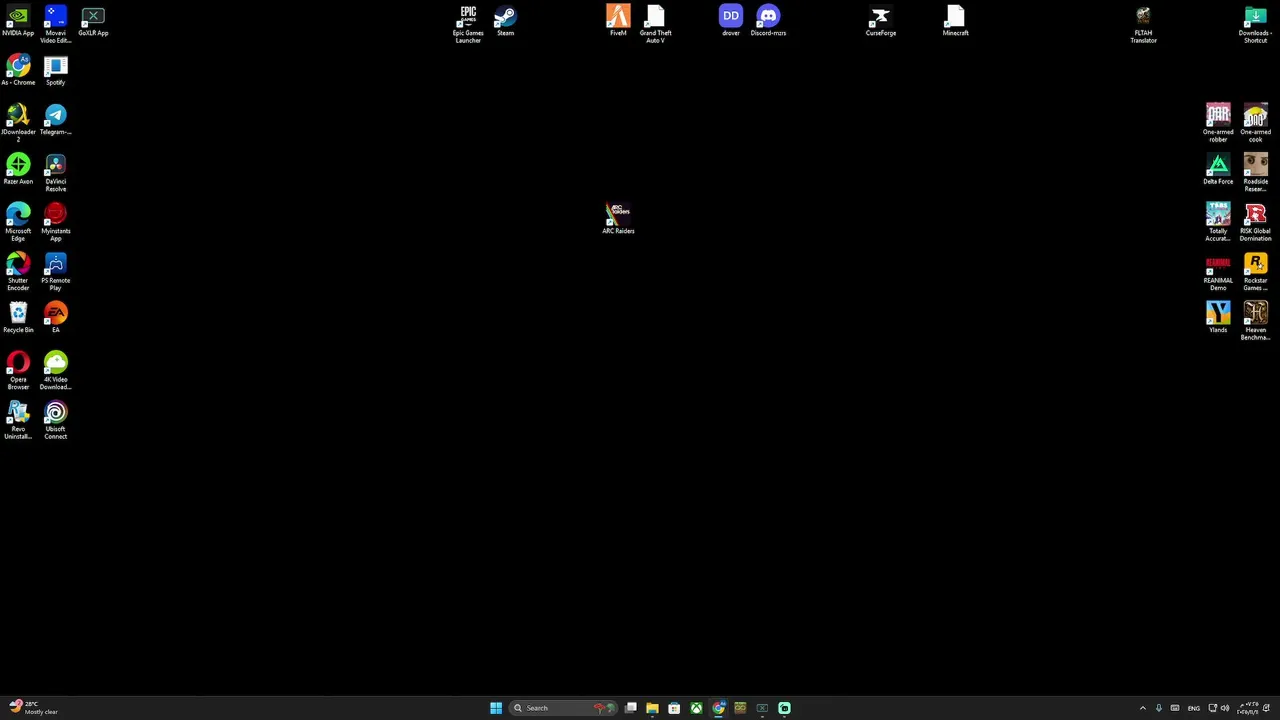
Task: Select the Movavi Video Editor shortcut
Action: 55,24
